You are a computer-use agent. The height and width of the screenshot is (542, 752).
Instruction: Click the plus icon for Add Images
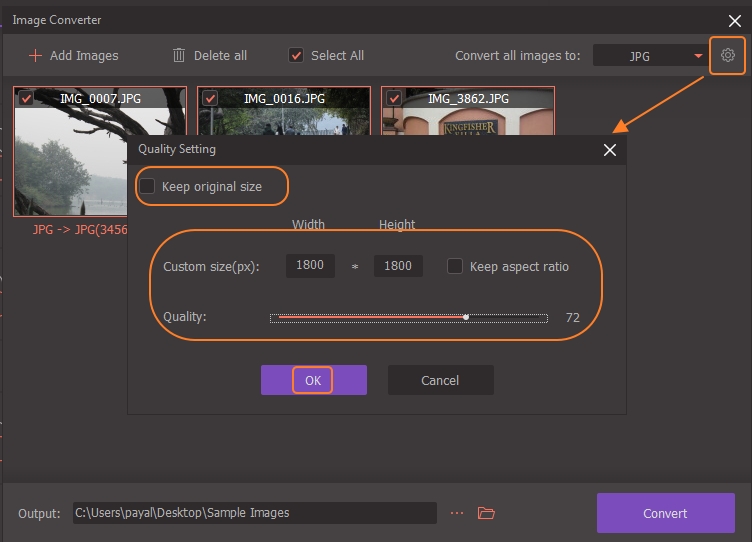coord(35,56)
